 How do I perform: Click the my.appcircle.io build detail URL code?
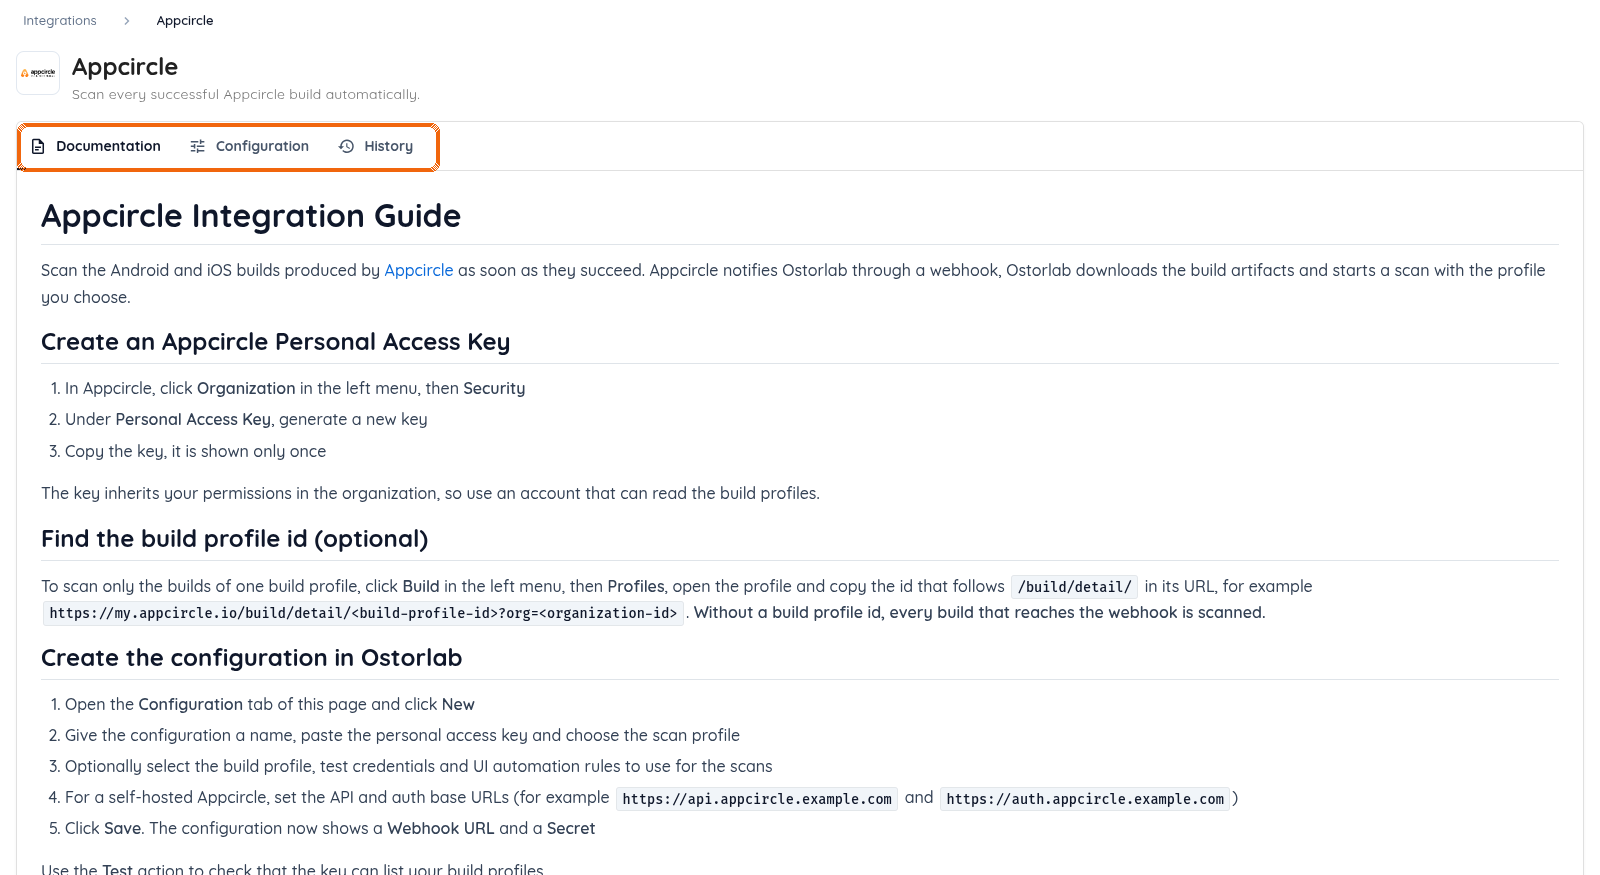(363, 613)
